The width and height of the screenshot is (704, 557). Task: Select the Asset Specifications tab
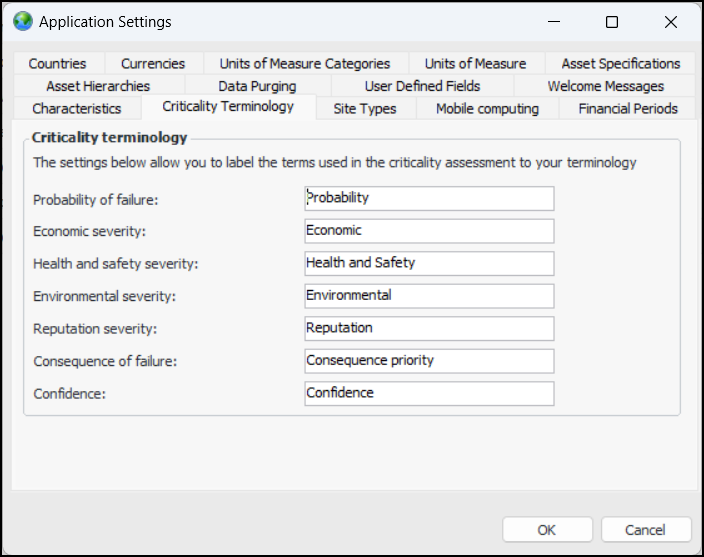(620, 63)
